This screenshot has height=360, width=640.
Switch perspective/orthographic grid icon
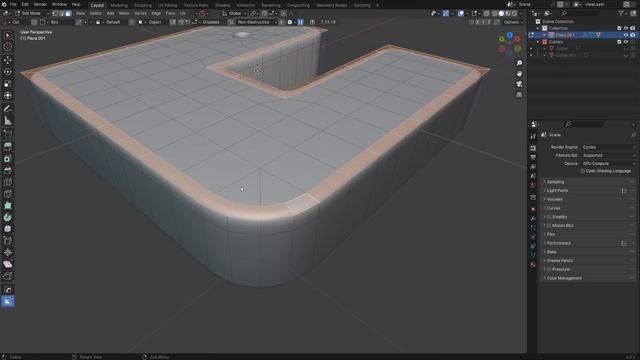519,95
